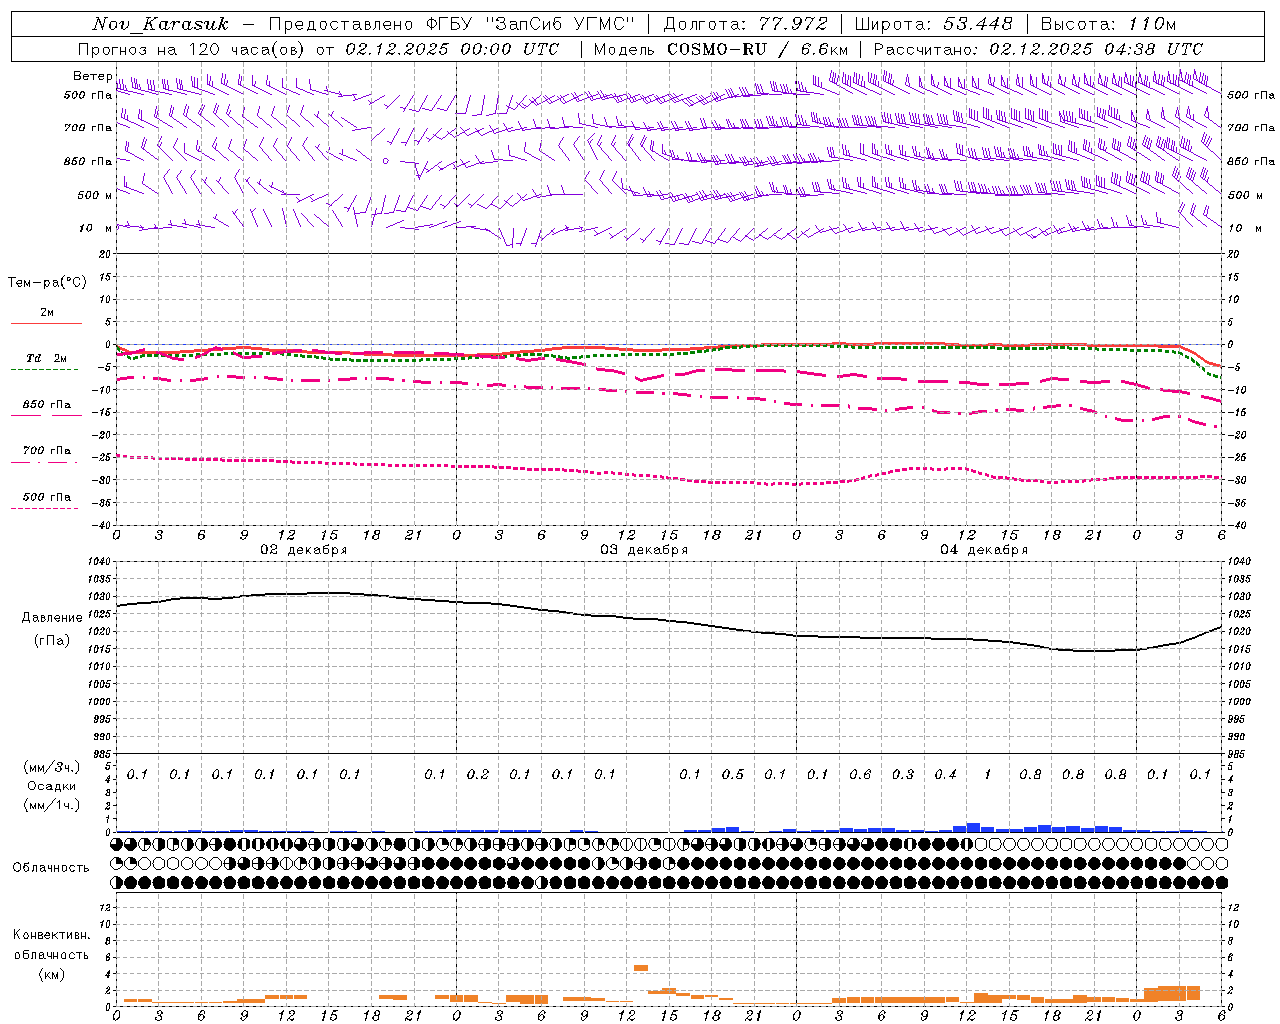Select the '1' three-hour precipitation value
The width and height of the screenshot is (1280, 1024).
pyautogui.click(x=988, y=775)
